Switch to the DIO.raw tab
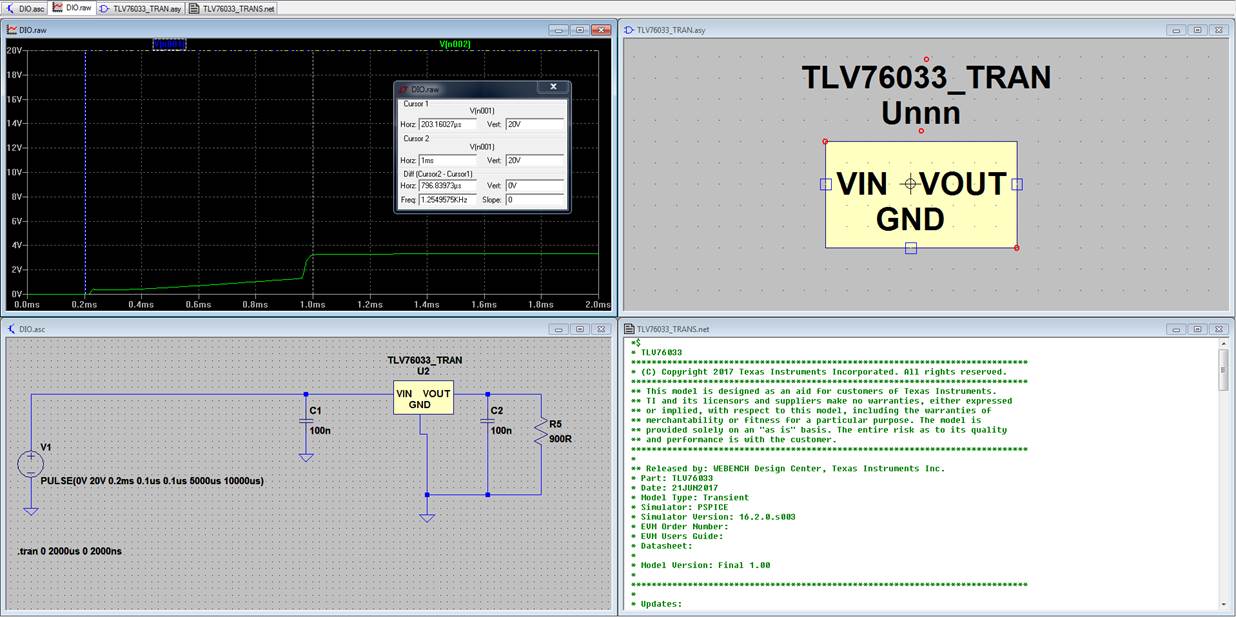 pos(72,7)
